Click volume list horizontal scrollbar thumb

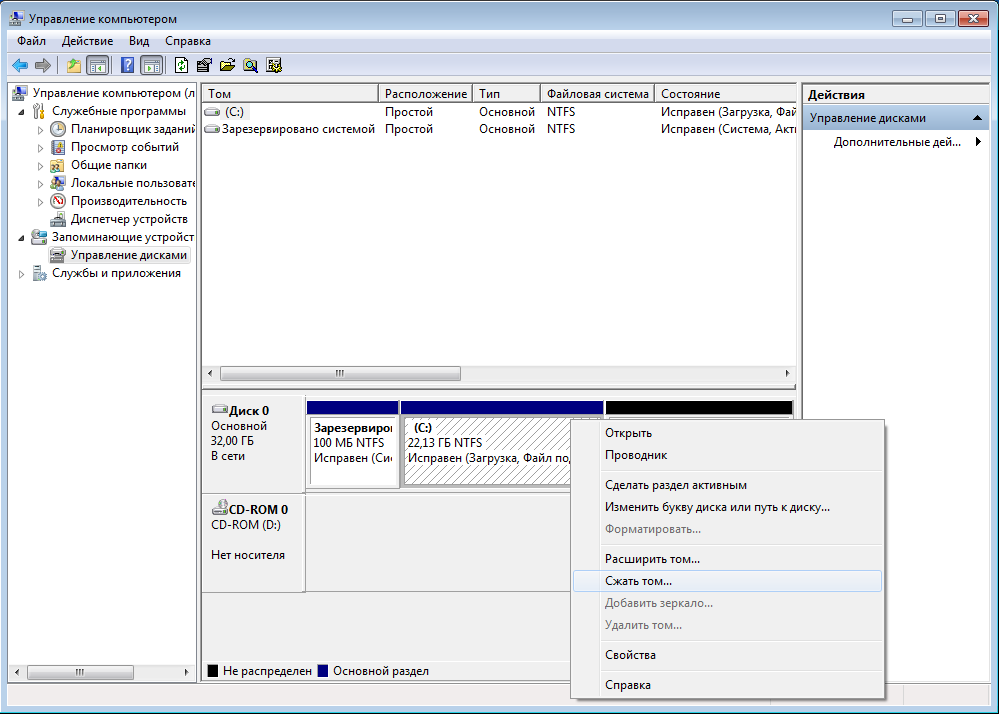click(x=340, y=373)
